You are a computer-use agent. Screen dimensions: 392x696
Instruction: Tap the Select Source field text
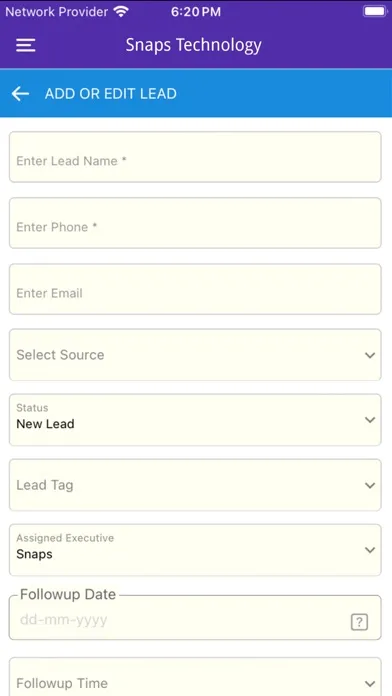click(60, 355)
